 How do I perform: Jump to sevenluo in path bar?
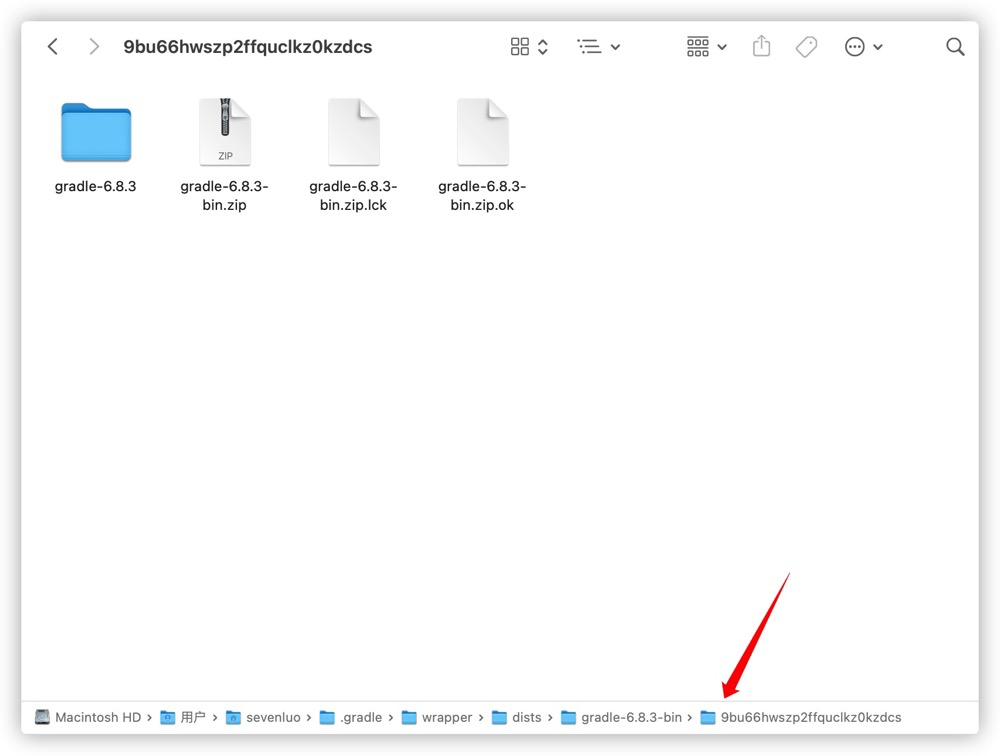point(263,717)
